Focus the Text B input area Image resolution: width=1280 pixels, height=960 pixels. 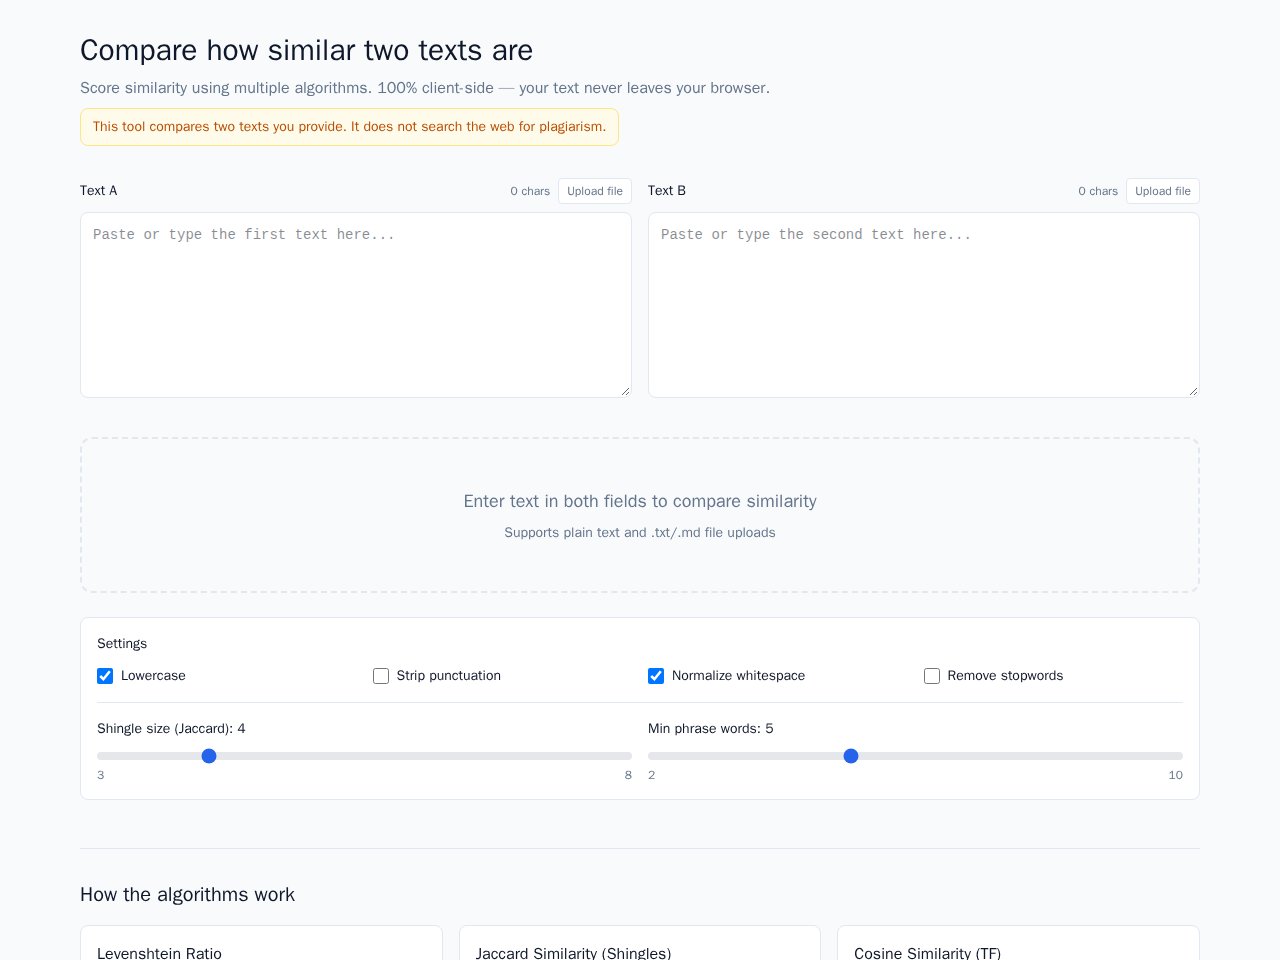(x=924, y=305)
